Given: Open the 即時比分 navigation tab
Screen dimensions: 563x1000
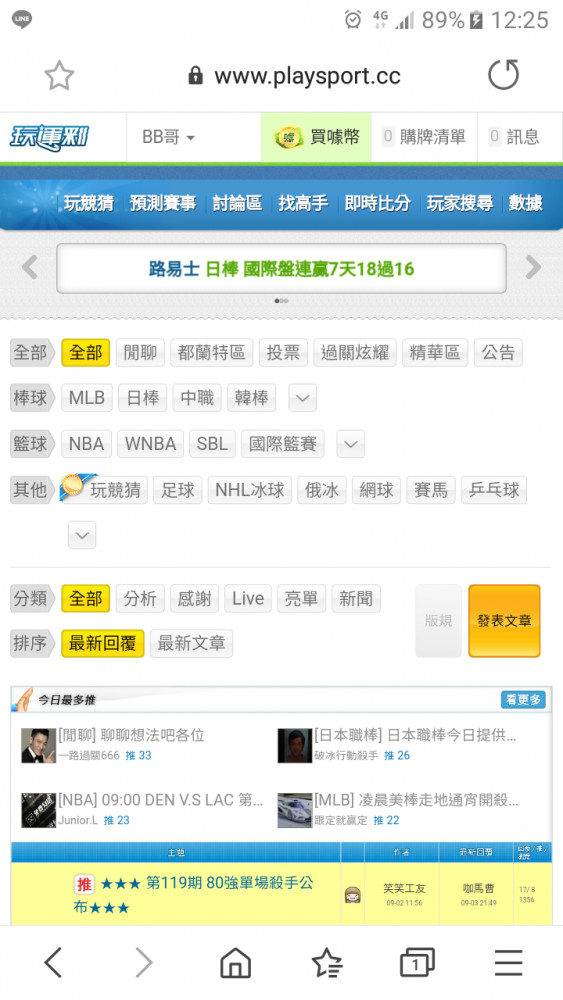Looking at the screenshot, I should (377, 203).
